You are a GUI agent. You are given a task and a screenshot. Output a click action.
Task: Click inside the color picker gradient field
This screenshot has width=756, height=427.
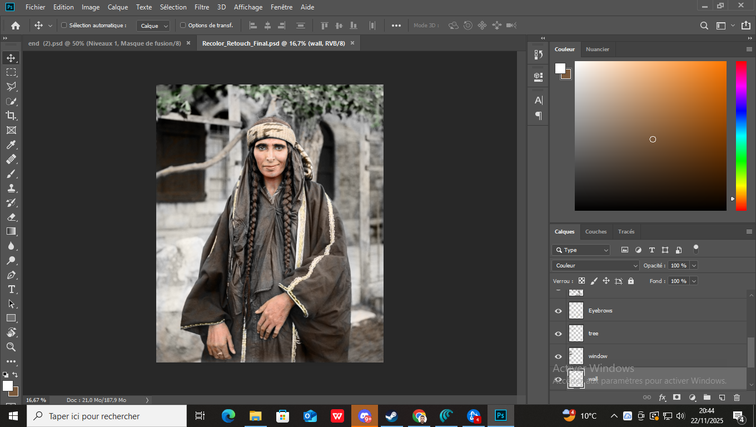(650, 135)
